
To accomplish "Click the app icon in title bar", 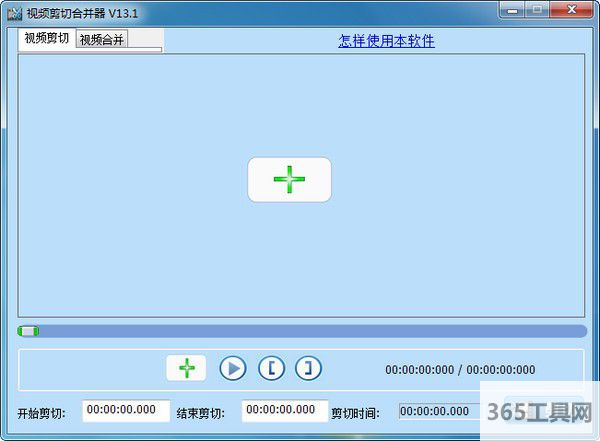I will pyautogui.click(x=13, y=11).
